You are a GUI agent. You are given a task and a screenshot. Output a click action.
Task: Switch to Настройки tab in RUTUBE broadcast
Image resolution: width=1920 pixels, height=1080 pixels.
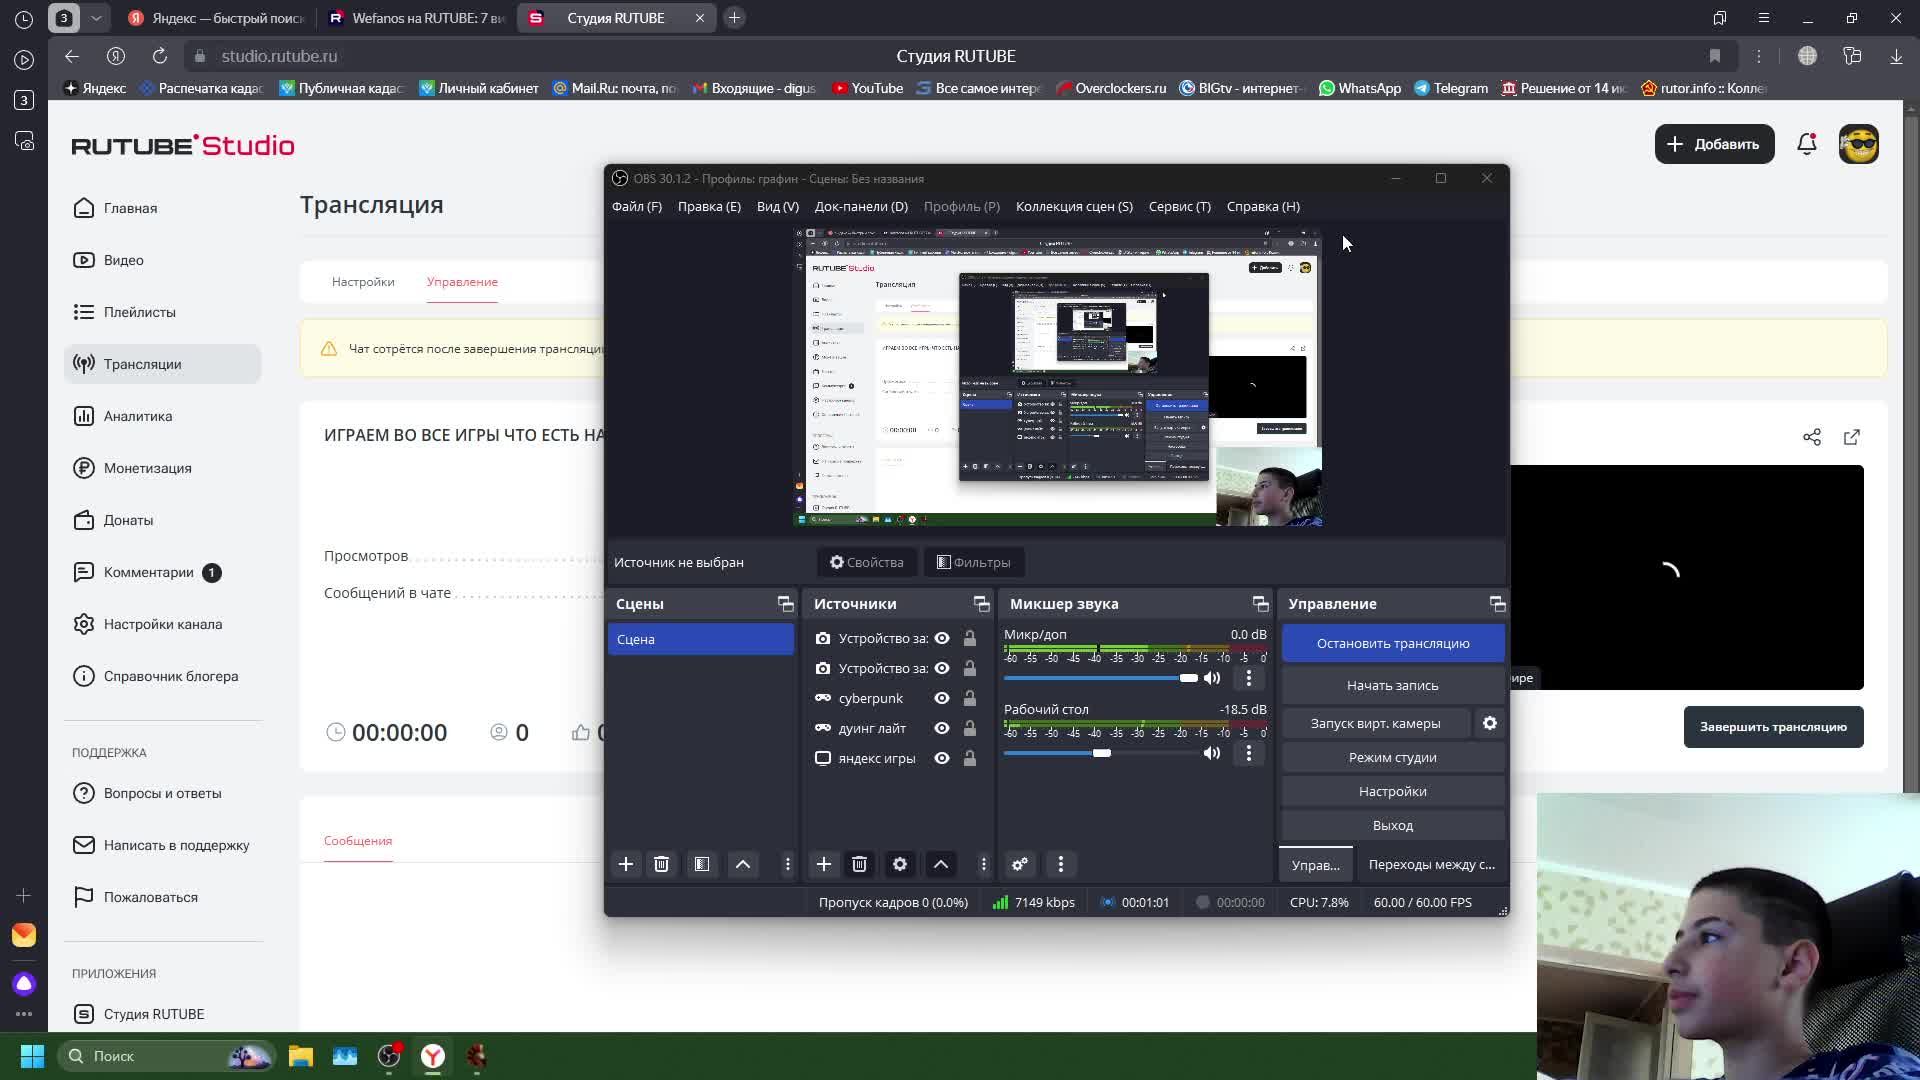click(x=363, y=282)
